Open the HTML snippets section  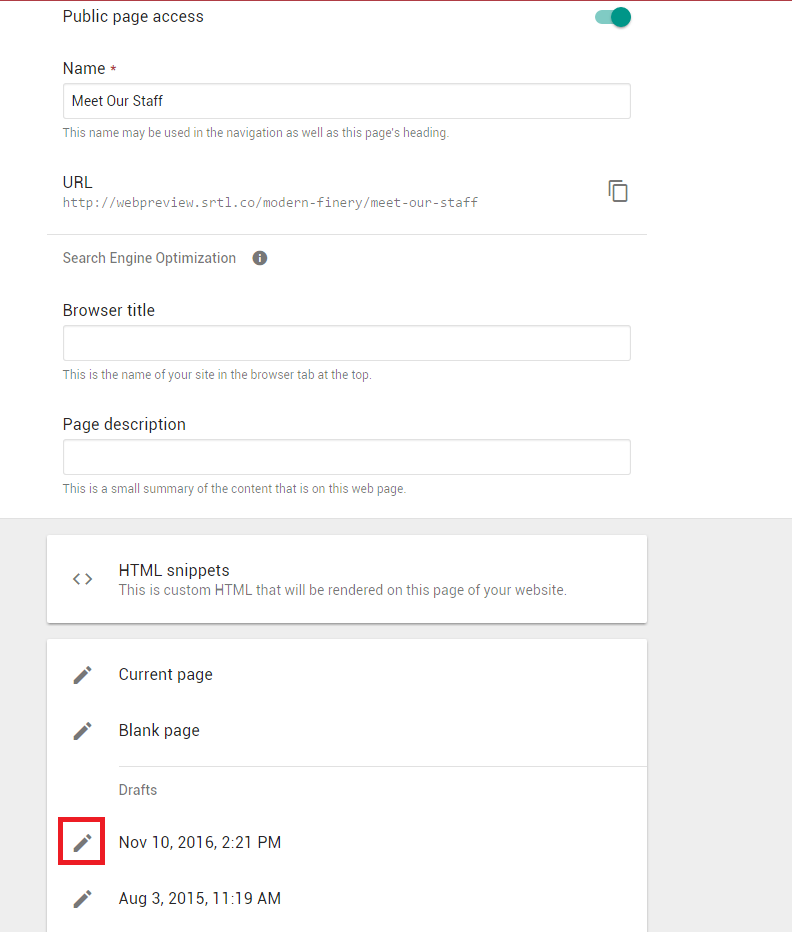[x=347, y=580]
